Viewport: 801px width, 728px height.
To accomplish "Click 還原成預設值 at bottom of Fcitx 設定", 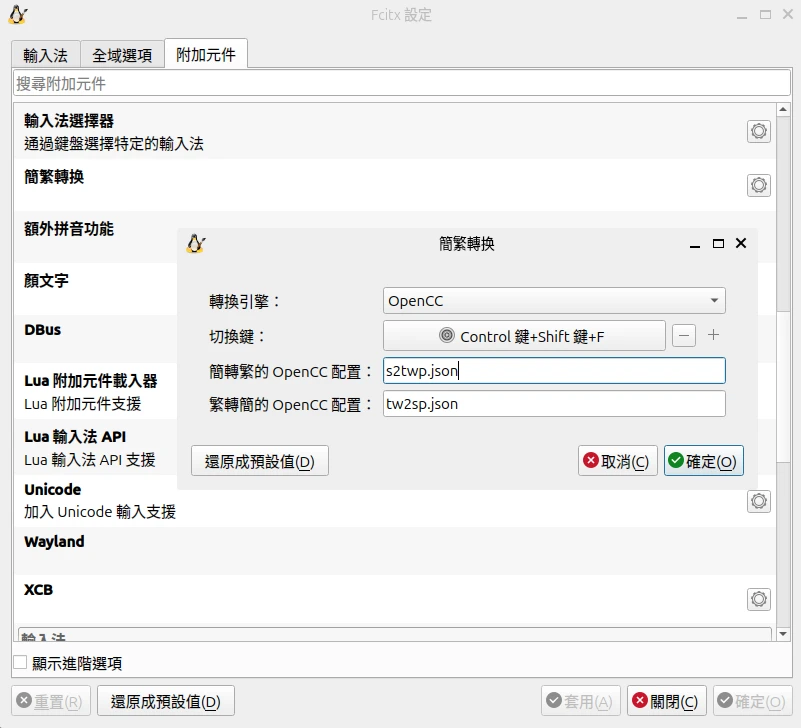I will click(x=166, y=700).
